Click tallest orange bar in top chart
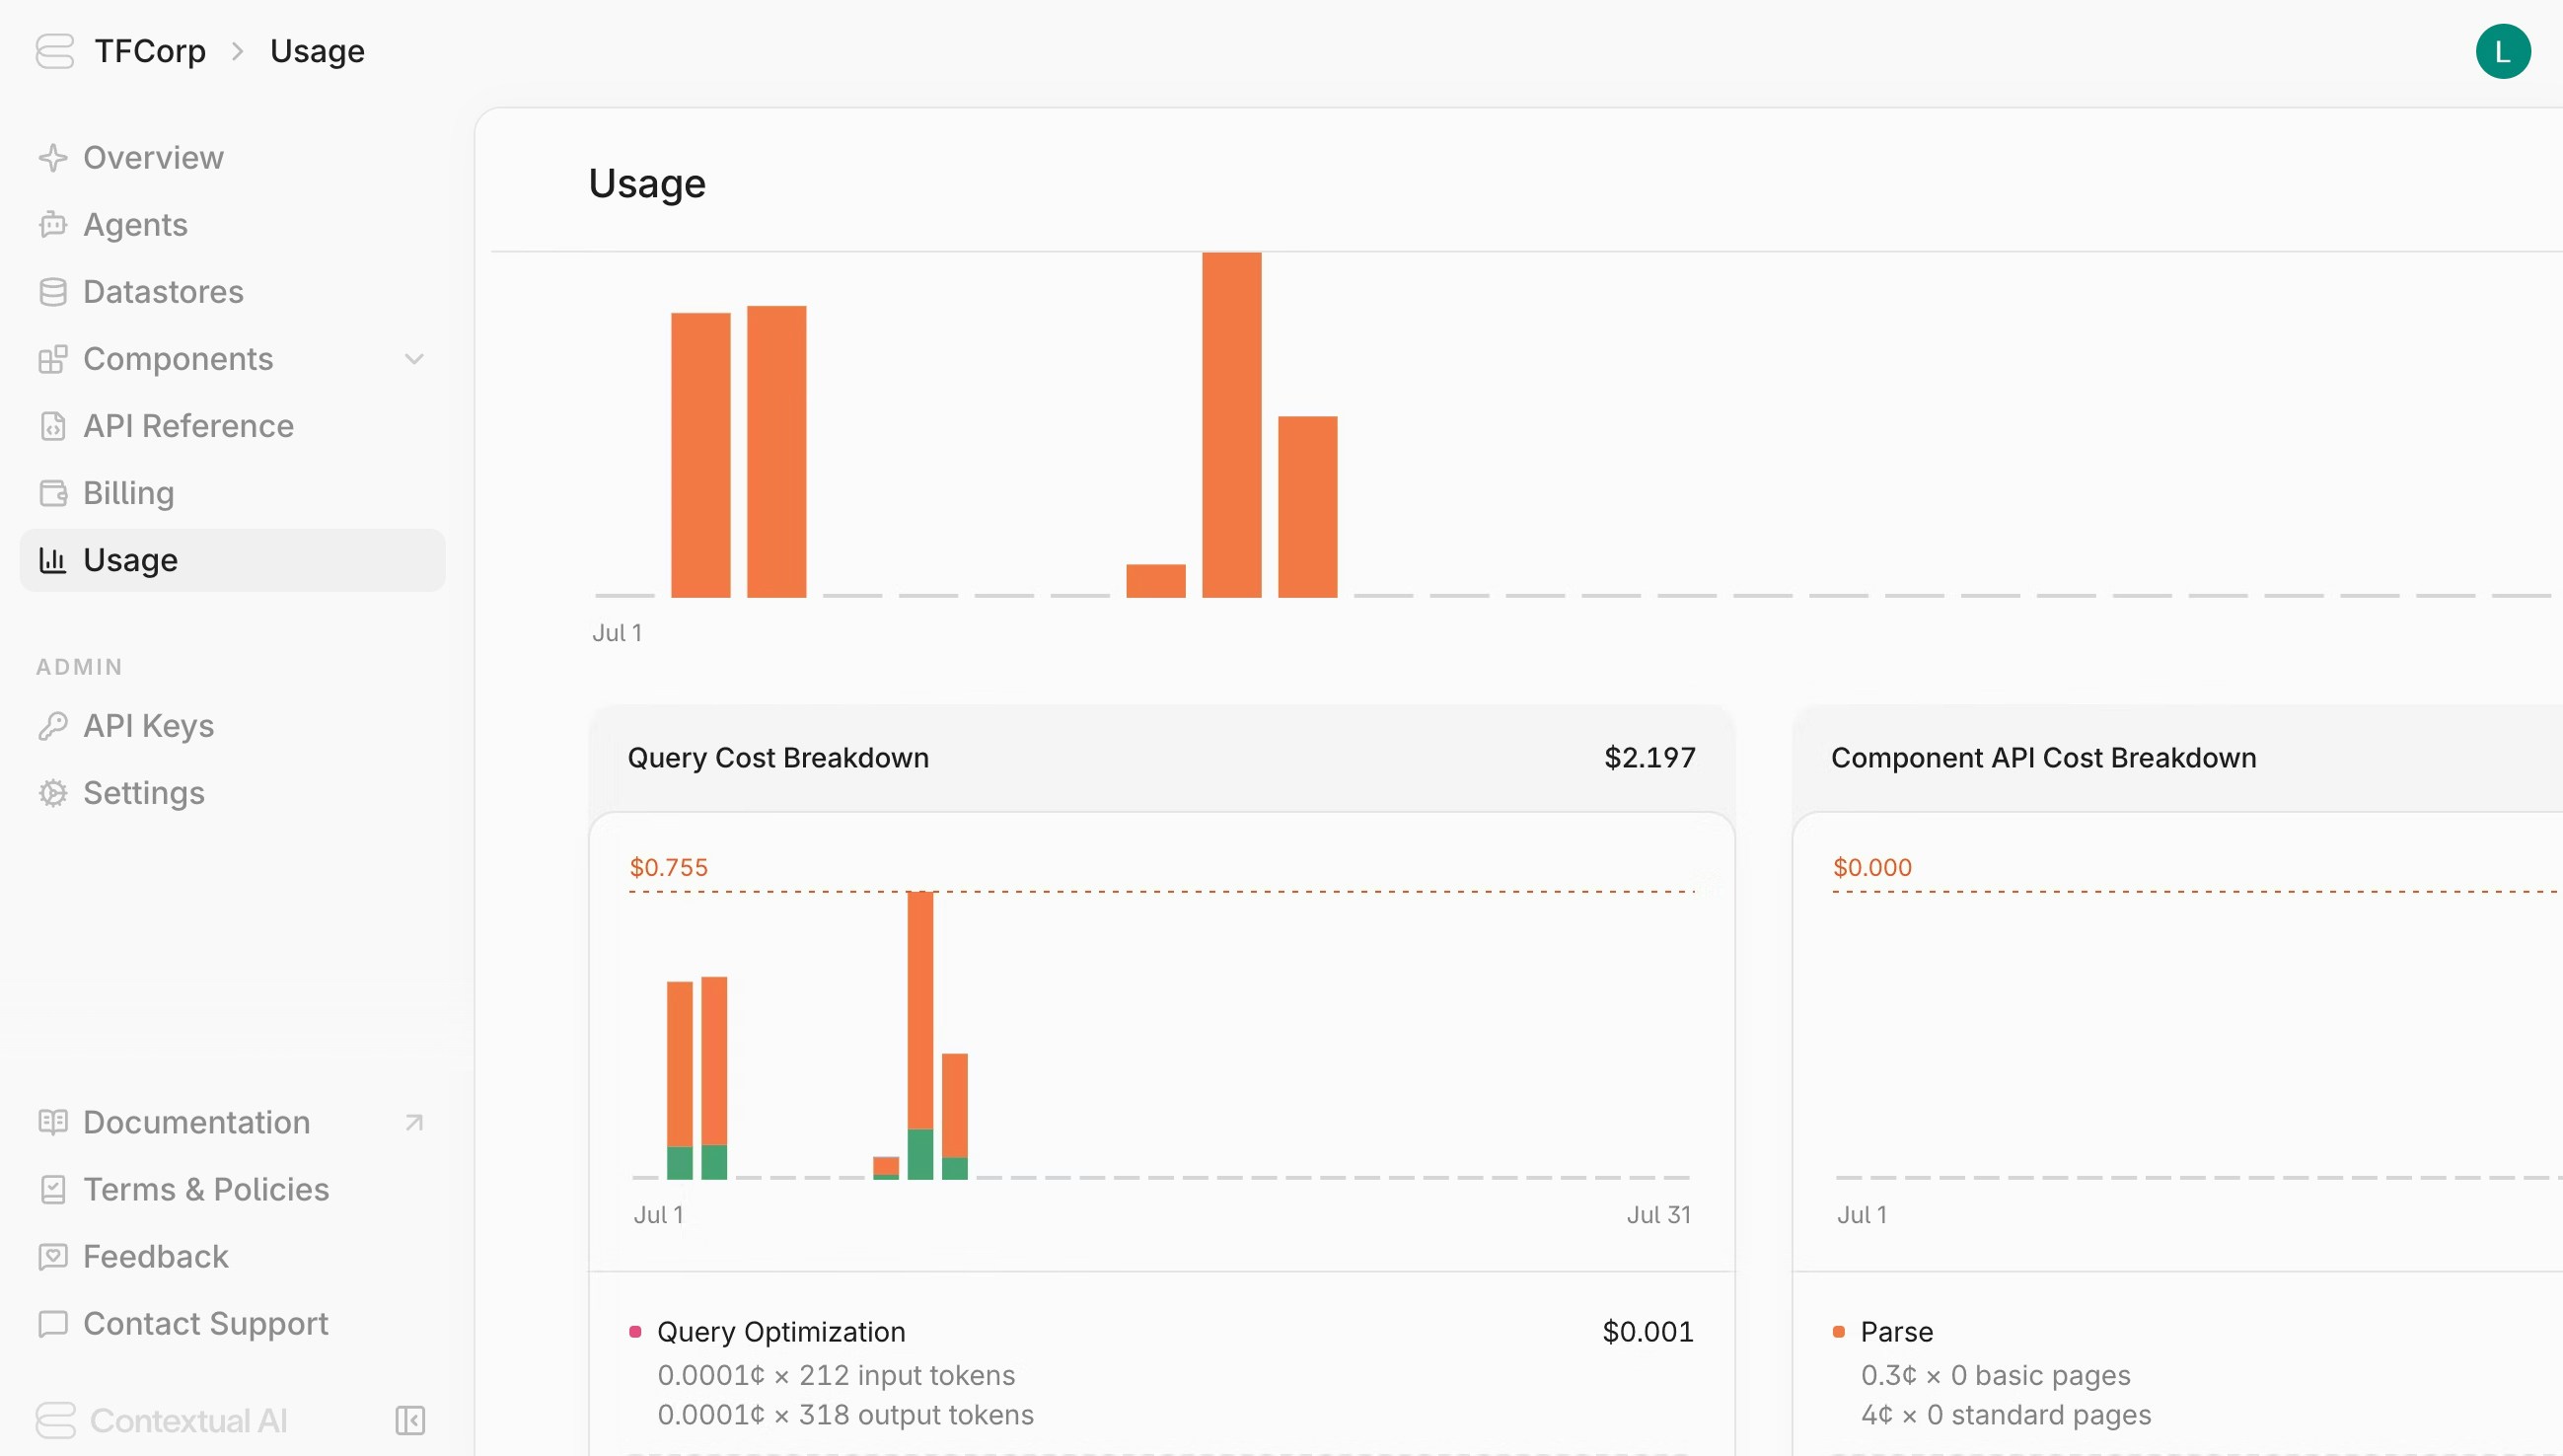 pyautogui.click(x=1231, y=425)
